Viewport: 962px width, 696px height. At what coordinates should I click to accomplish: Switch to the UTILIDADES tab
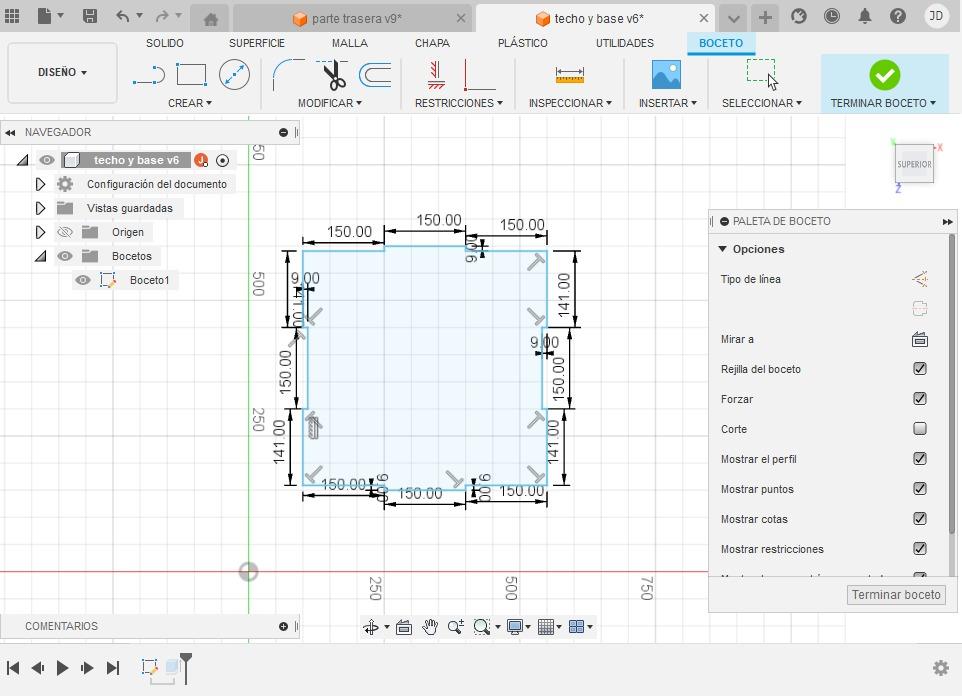625,43
